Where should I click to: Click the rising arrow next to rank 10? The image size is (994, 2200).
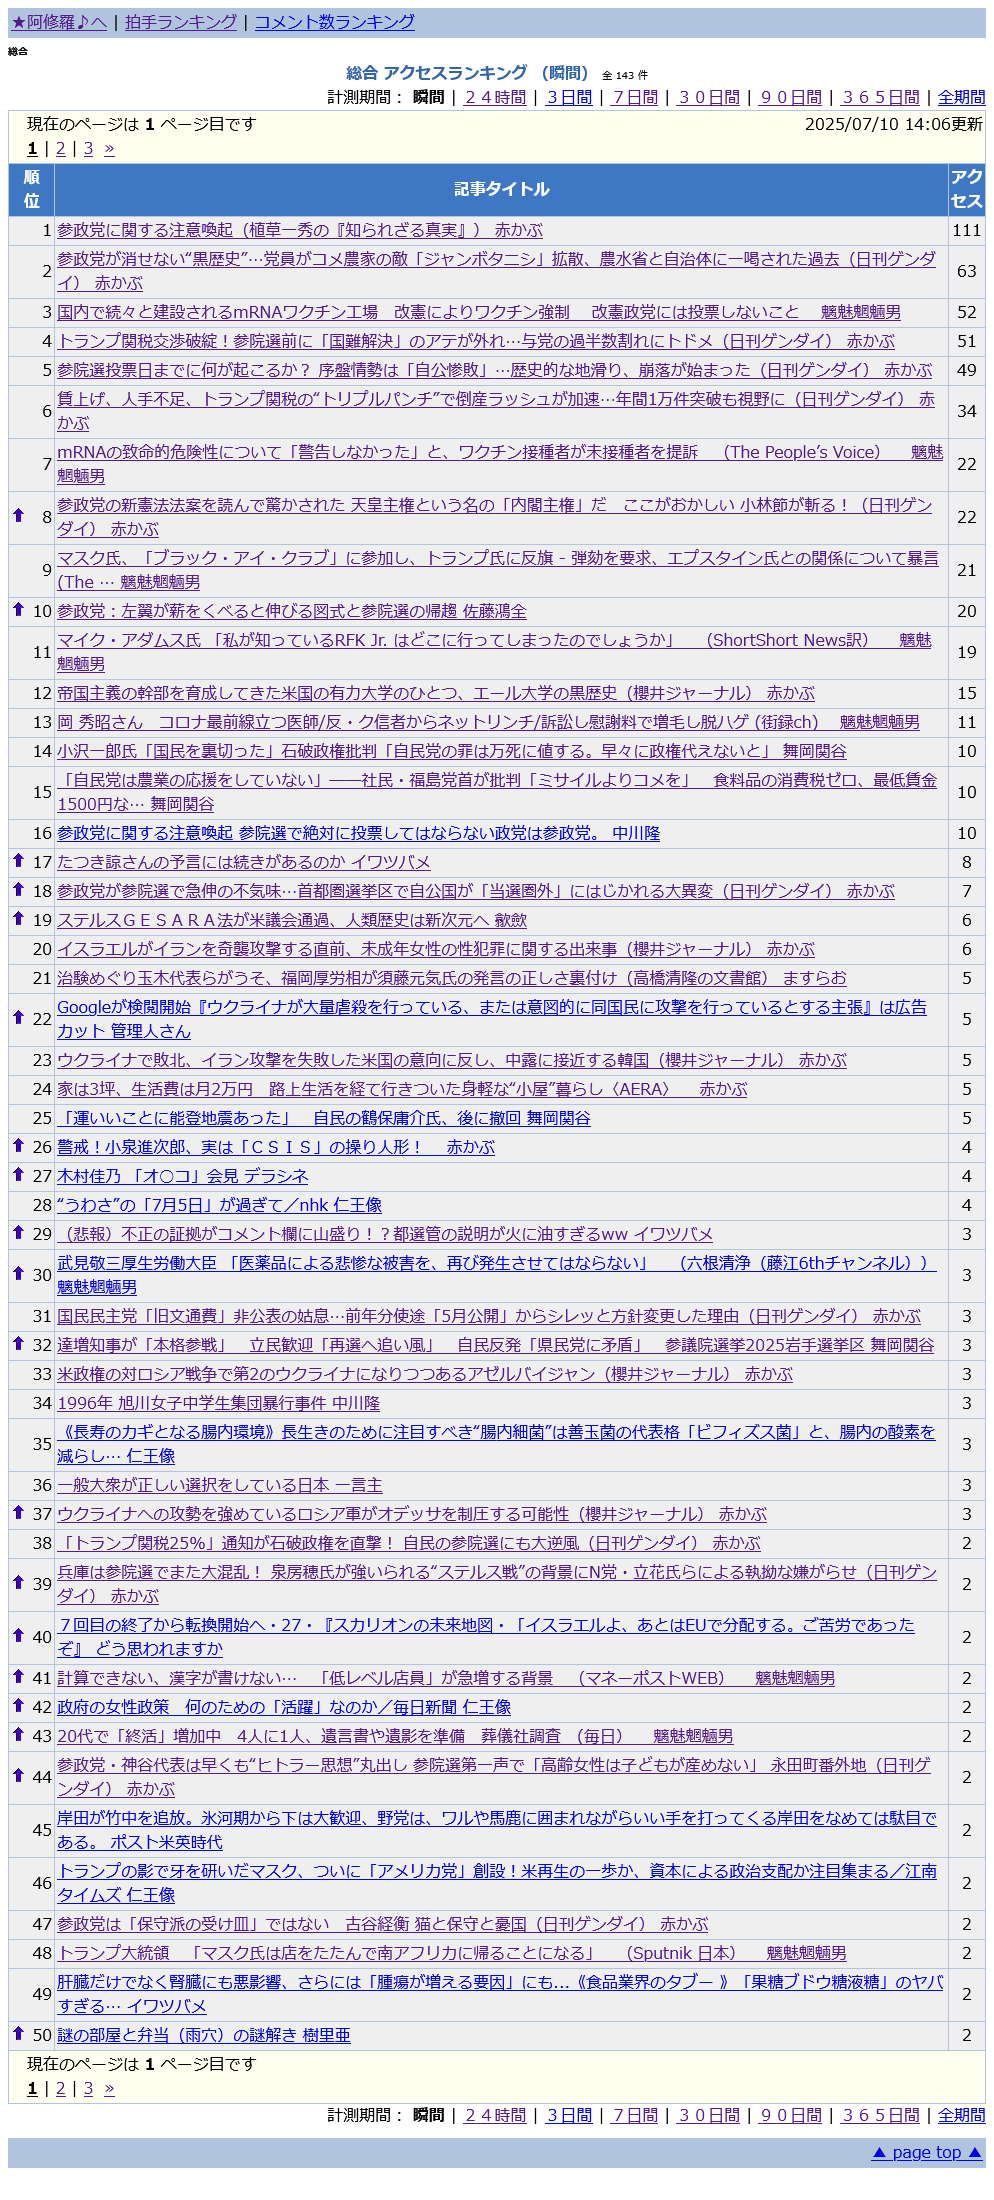tap(18, 609)
